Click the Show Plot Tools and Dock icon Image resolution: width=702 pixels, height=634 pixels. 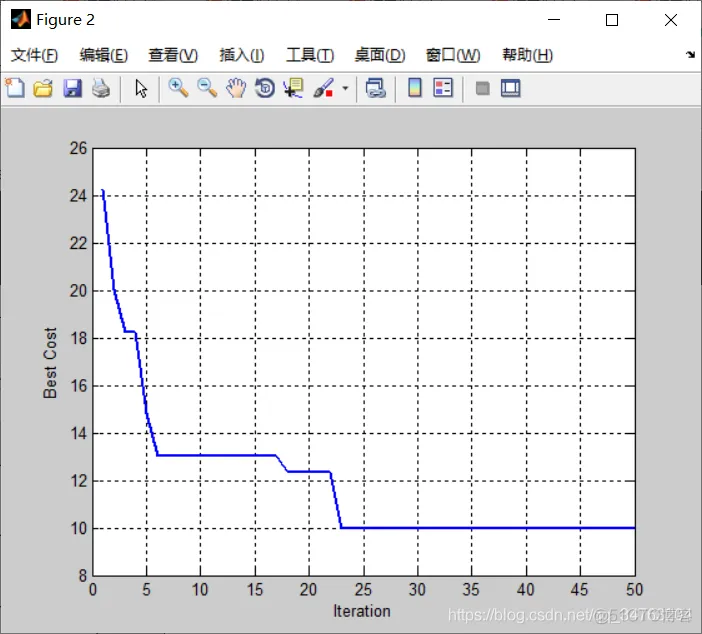[x=511, y=88]
